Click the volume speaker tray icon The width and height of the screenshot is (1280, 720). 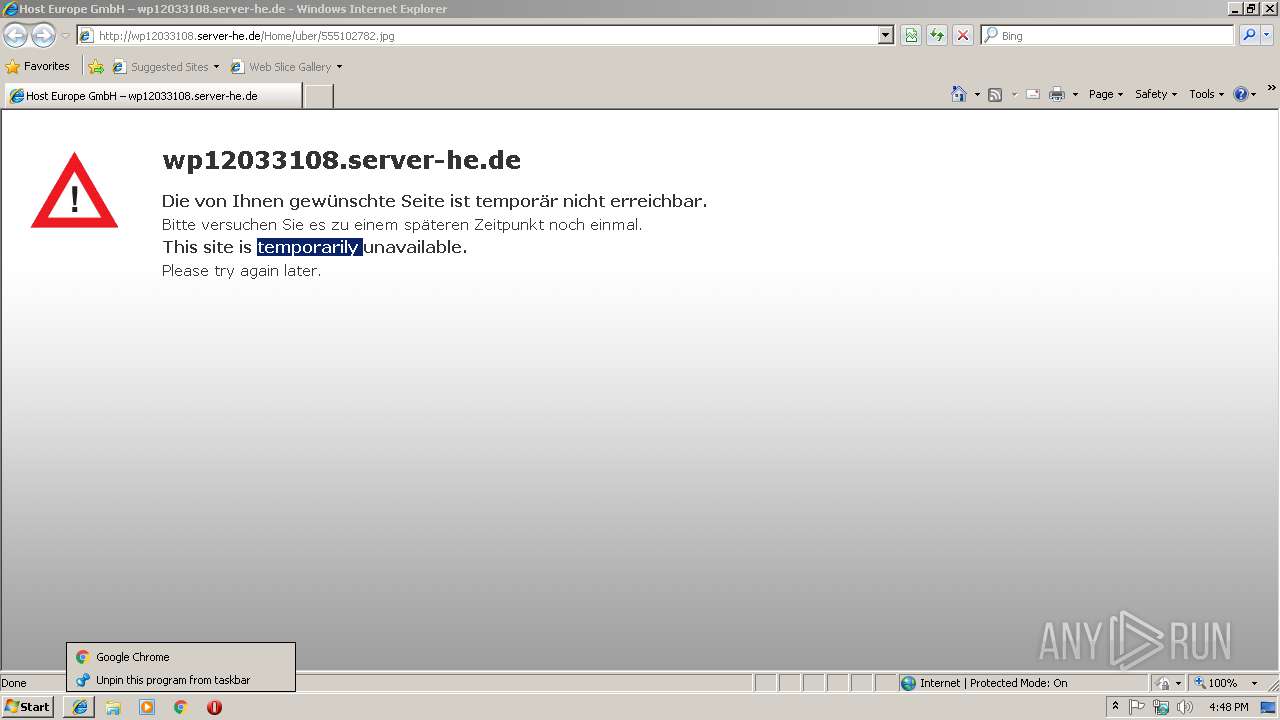pos(1185,707)
